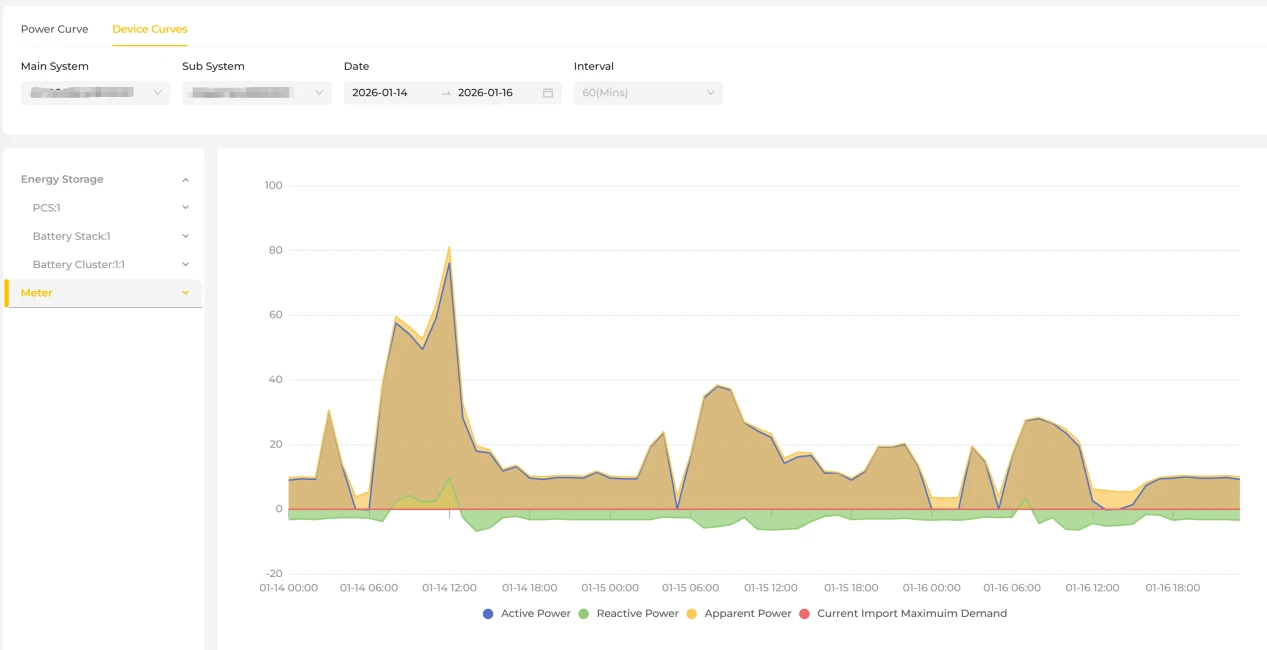Click the yellow Meter chevron icon
Viewport: 1267px width, 650px height.
click(x=185, y=293)
